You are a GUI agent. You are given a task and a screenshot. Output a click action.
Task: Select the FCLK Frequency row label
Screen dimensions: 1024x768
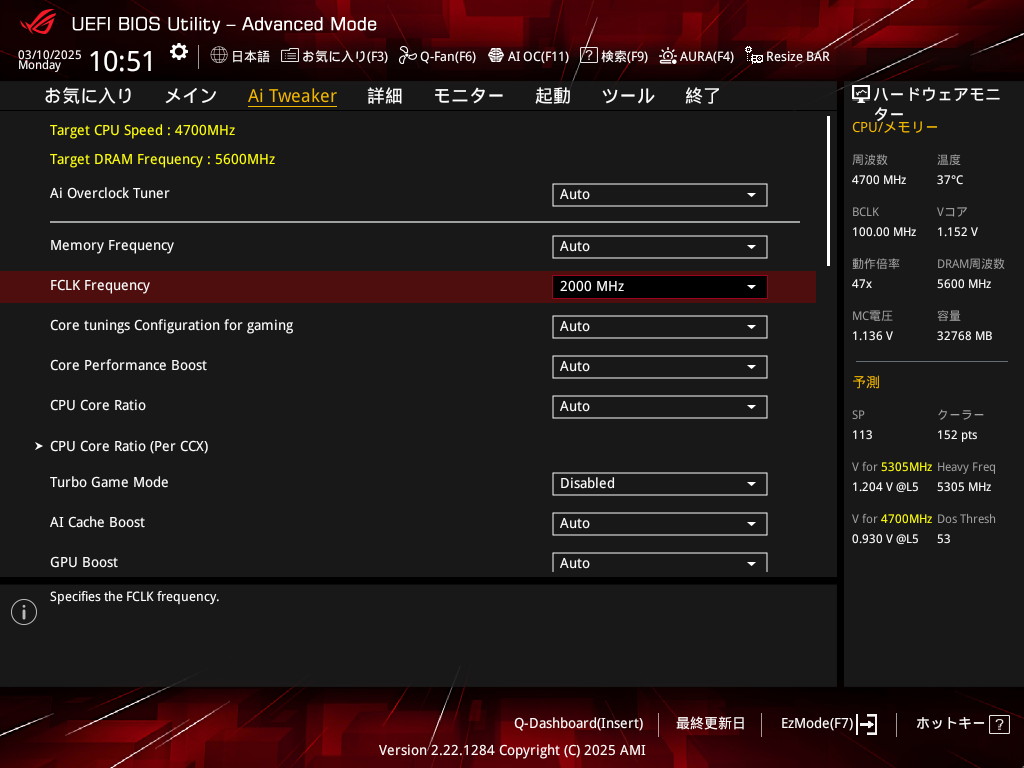click(100, 285)
